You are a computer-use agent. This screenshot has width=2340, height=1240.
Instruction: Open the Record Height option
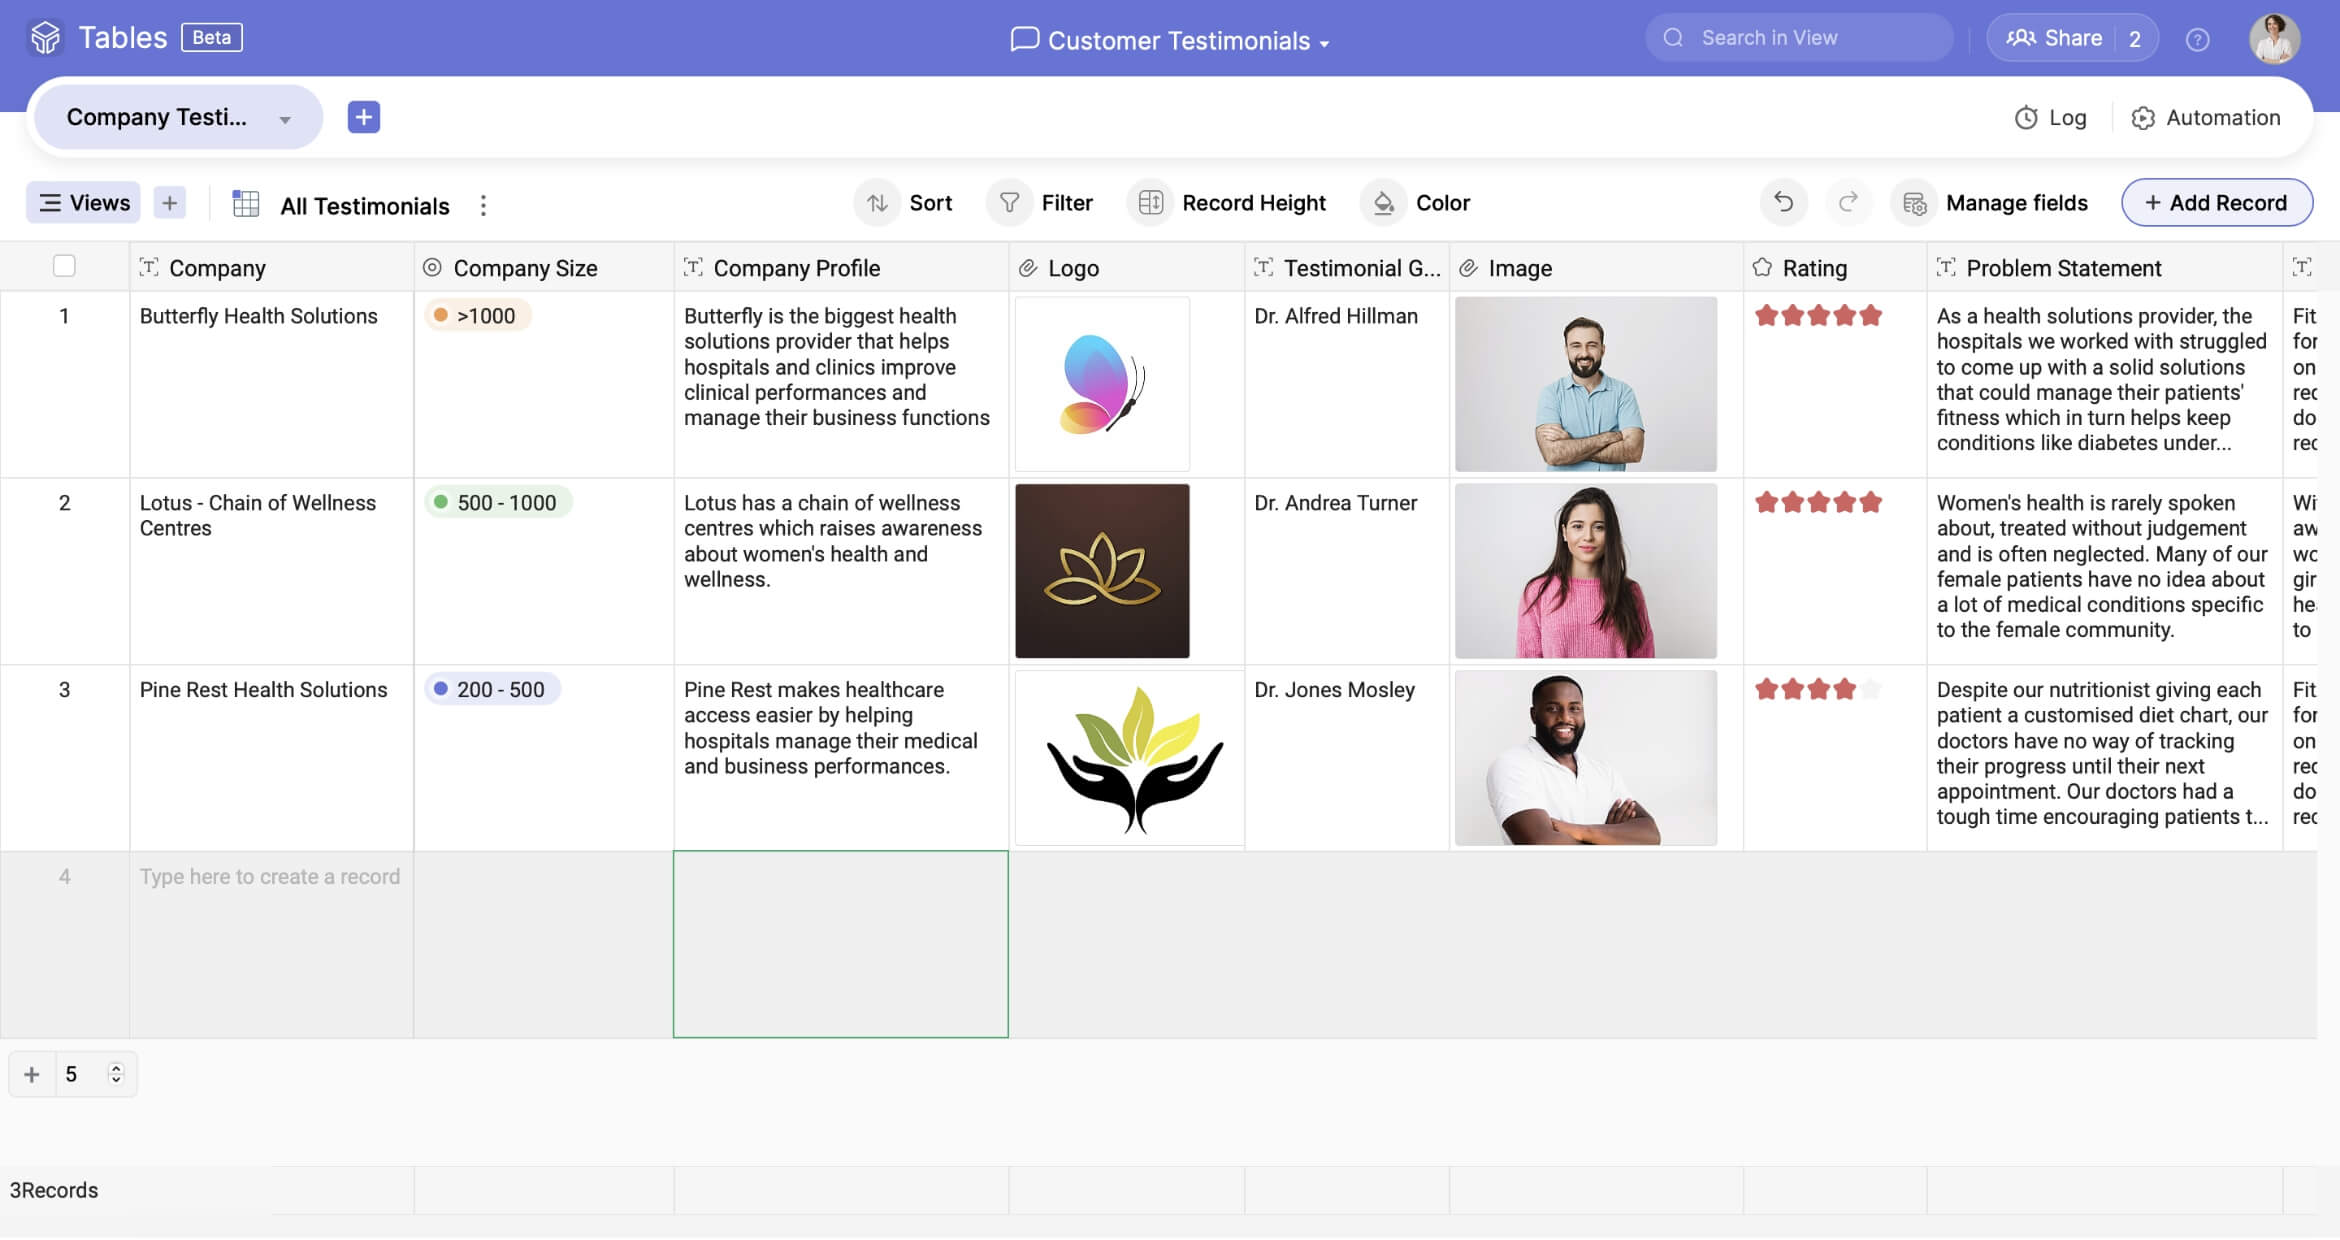(1231, 203)
